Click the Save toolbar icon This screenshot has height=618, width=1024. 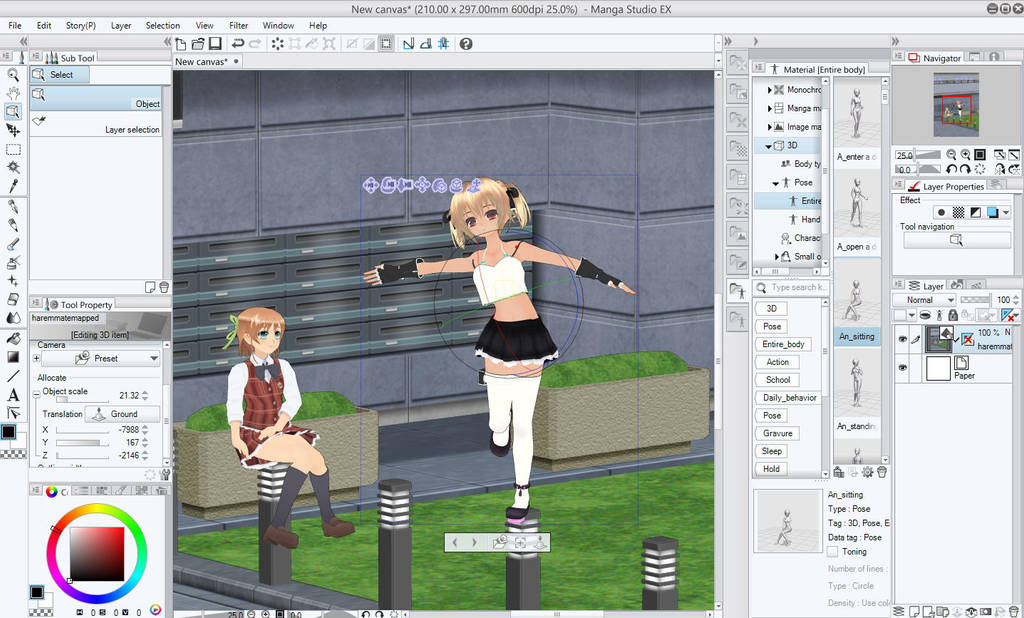(215, 44)
